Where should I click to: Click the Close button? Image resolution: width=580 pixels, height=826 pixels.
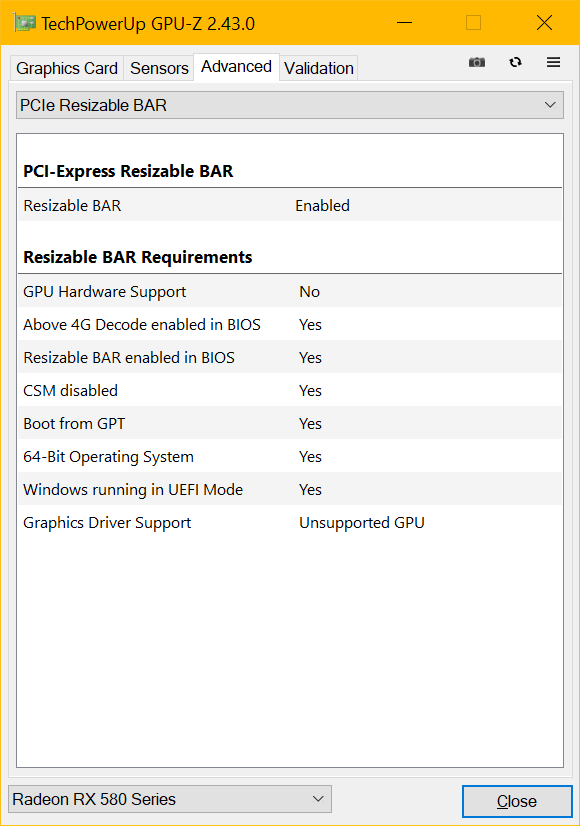(517, 801)
